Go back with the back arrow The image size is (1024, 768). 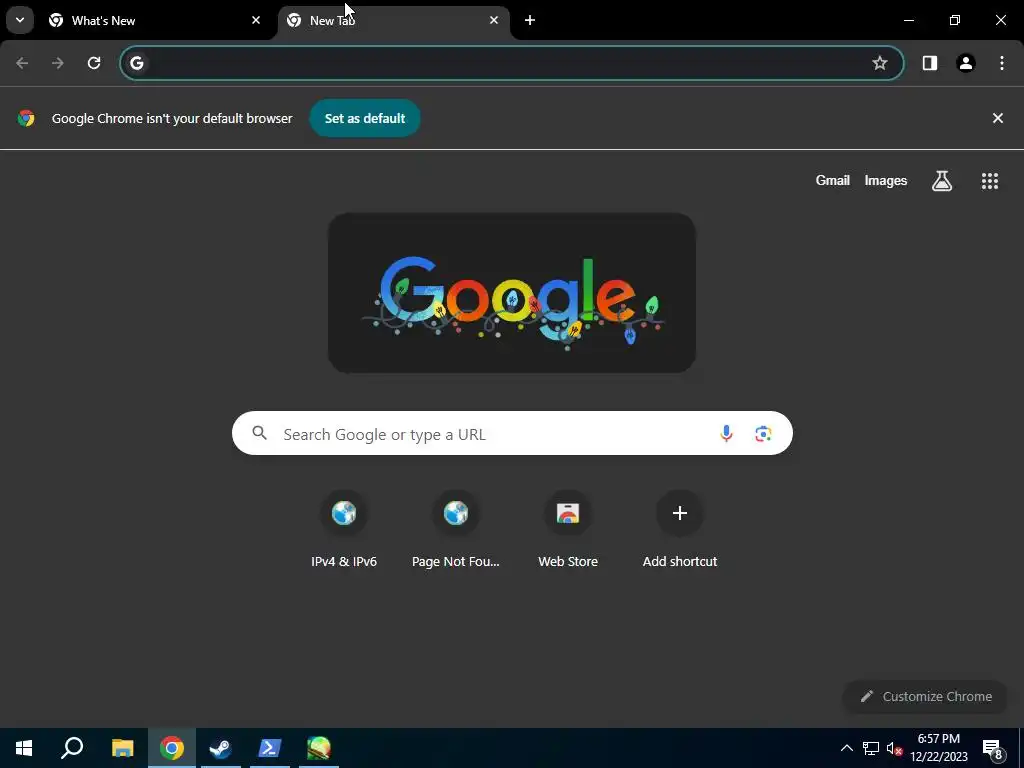click(22, 63)
